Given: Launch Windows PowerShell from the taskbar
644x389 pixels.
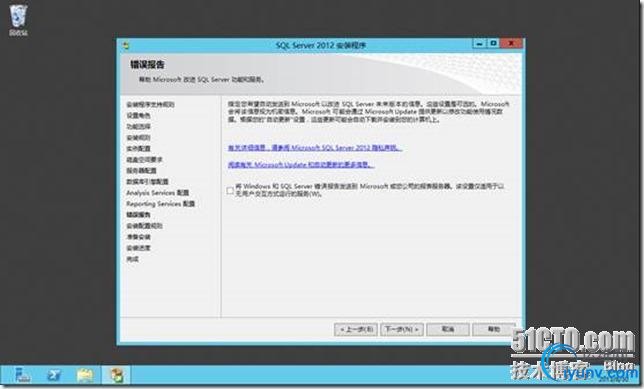Looking at the screenshot, I should (54, 375).
